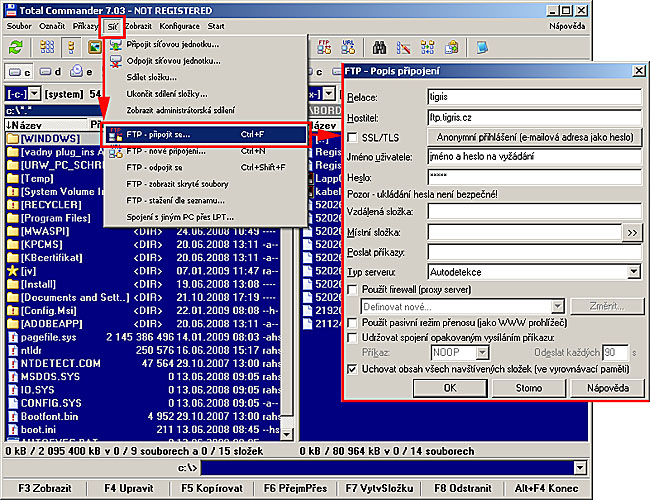Click the URL new FTP connection toolbar icon
The image size is (650, 500).
point(348,47)
